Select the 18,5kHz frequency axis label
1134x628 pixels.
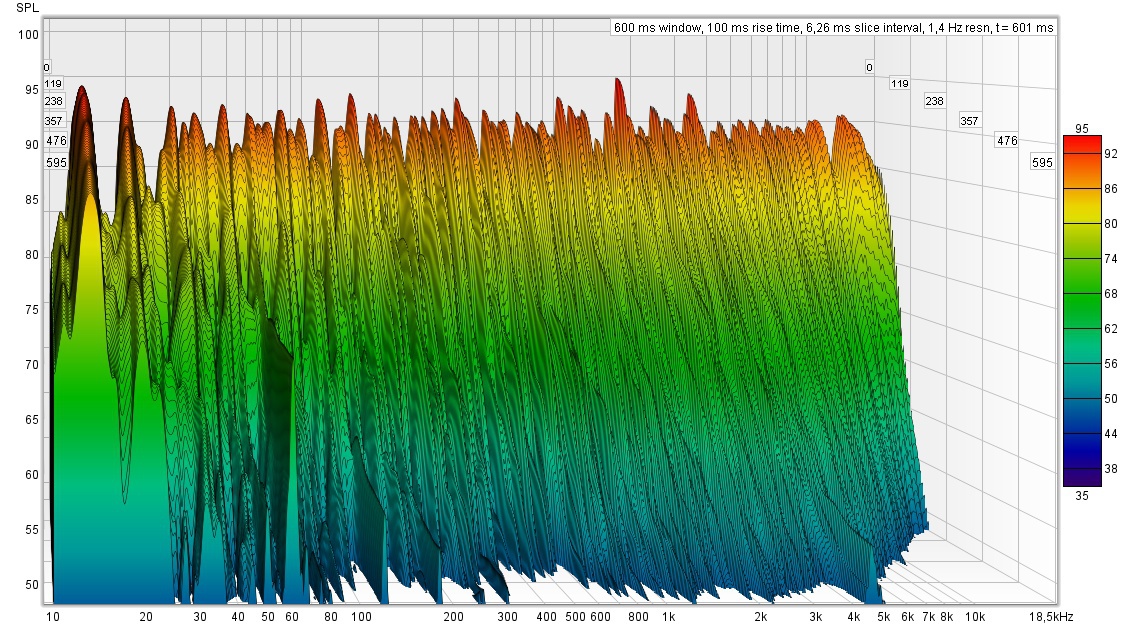click(1050, 618)
